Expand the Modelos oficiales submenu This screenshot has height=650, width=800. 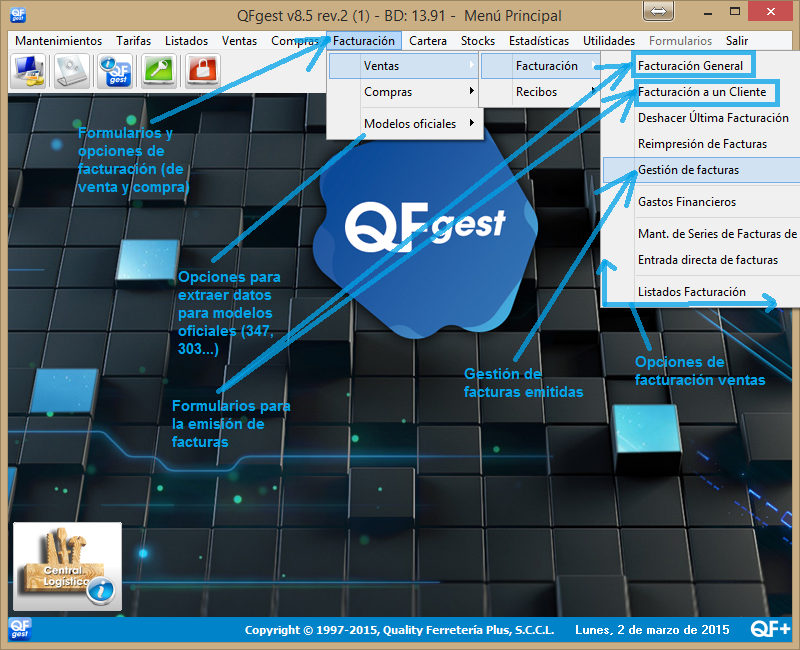coord(404,123)
